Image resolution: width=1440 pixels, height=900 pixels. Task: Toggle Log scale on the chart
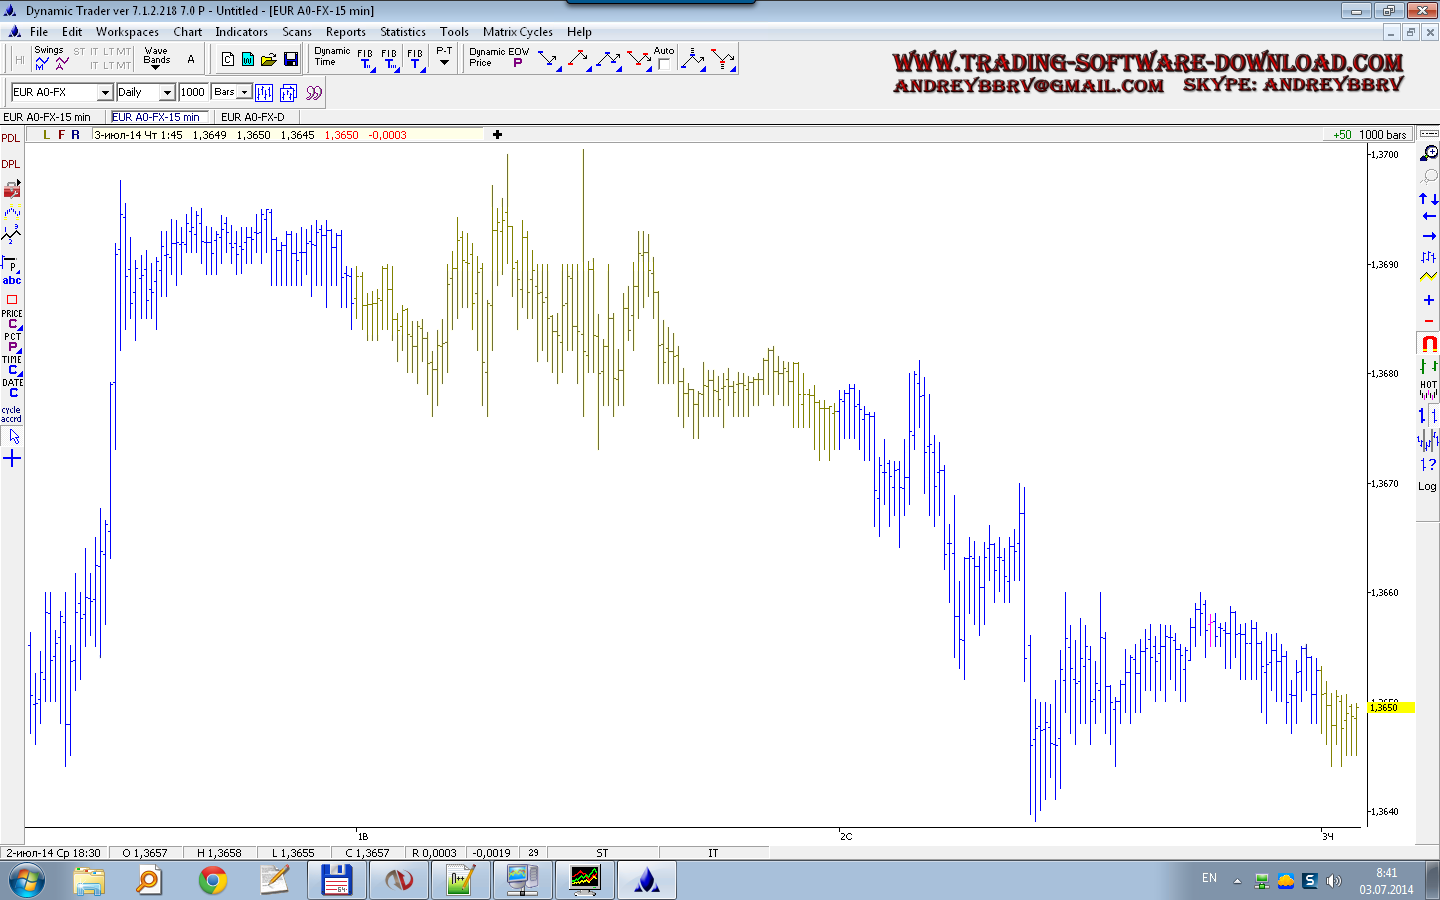point(1427,487)
